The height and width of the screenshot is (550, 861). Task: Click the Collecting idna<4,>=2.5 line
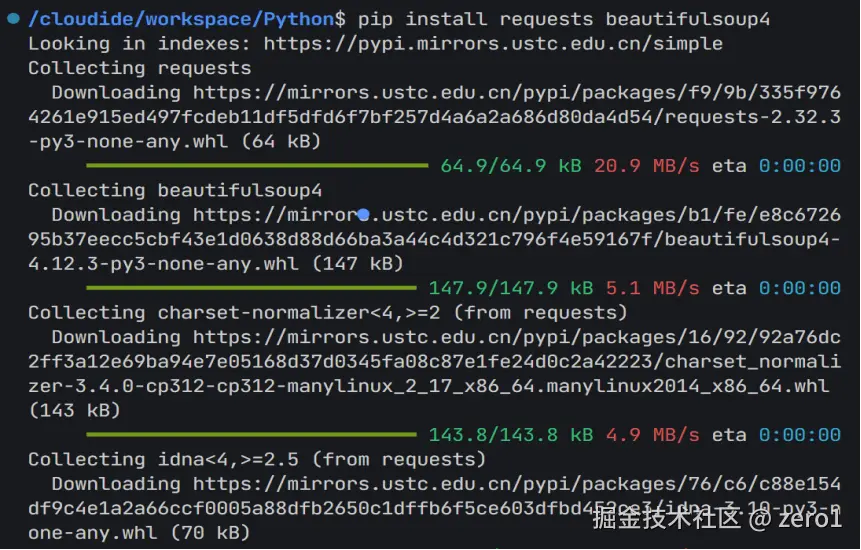coord(257,459)
